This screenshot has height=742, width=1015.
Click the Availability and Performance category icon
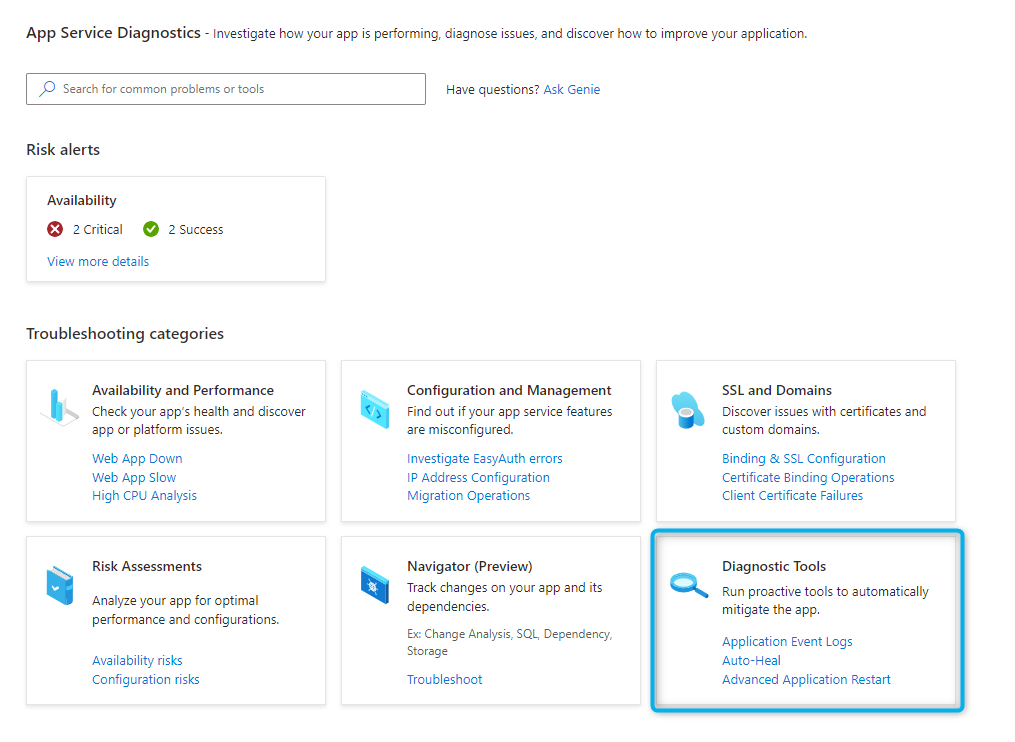59,406
